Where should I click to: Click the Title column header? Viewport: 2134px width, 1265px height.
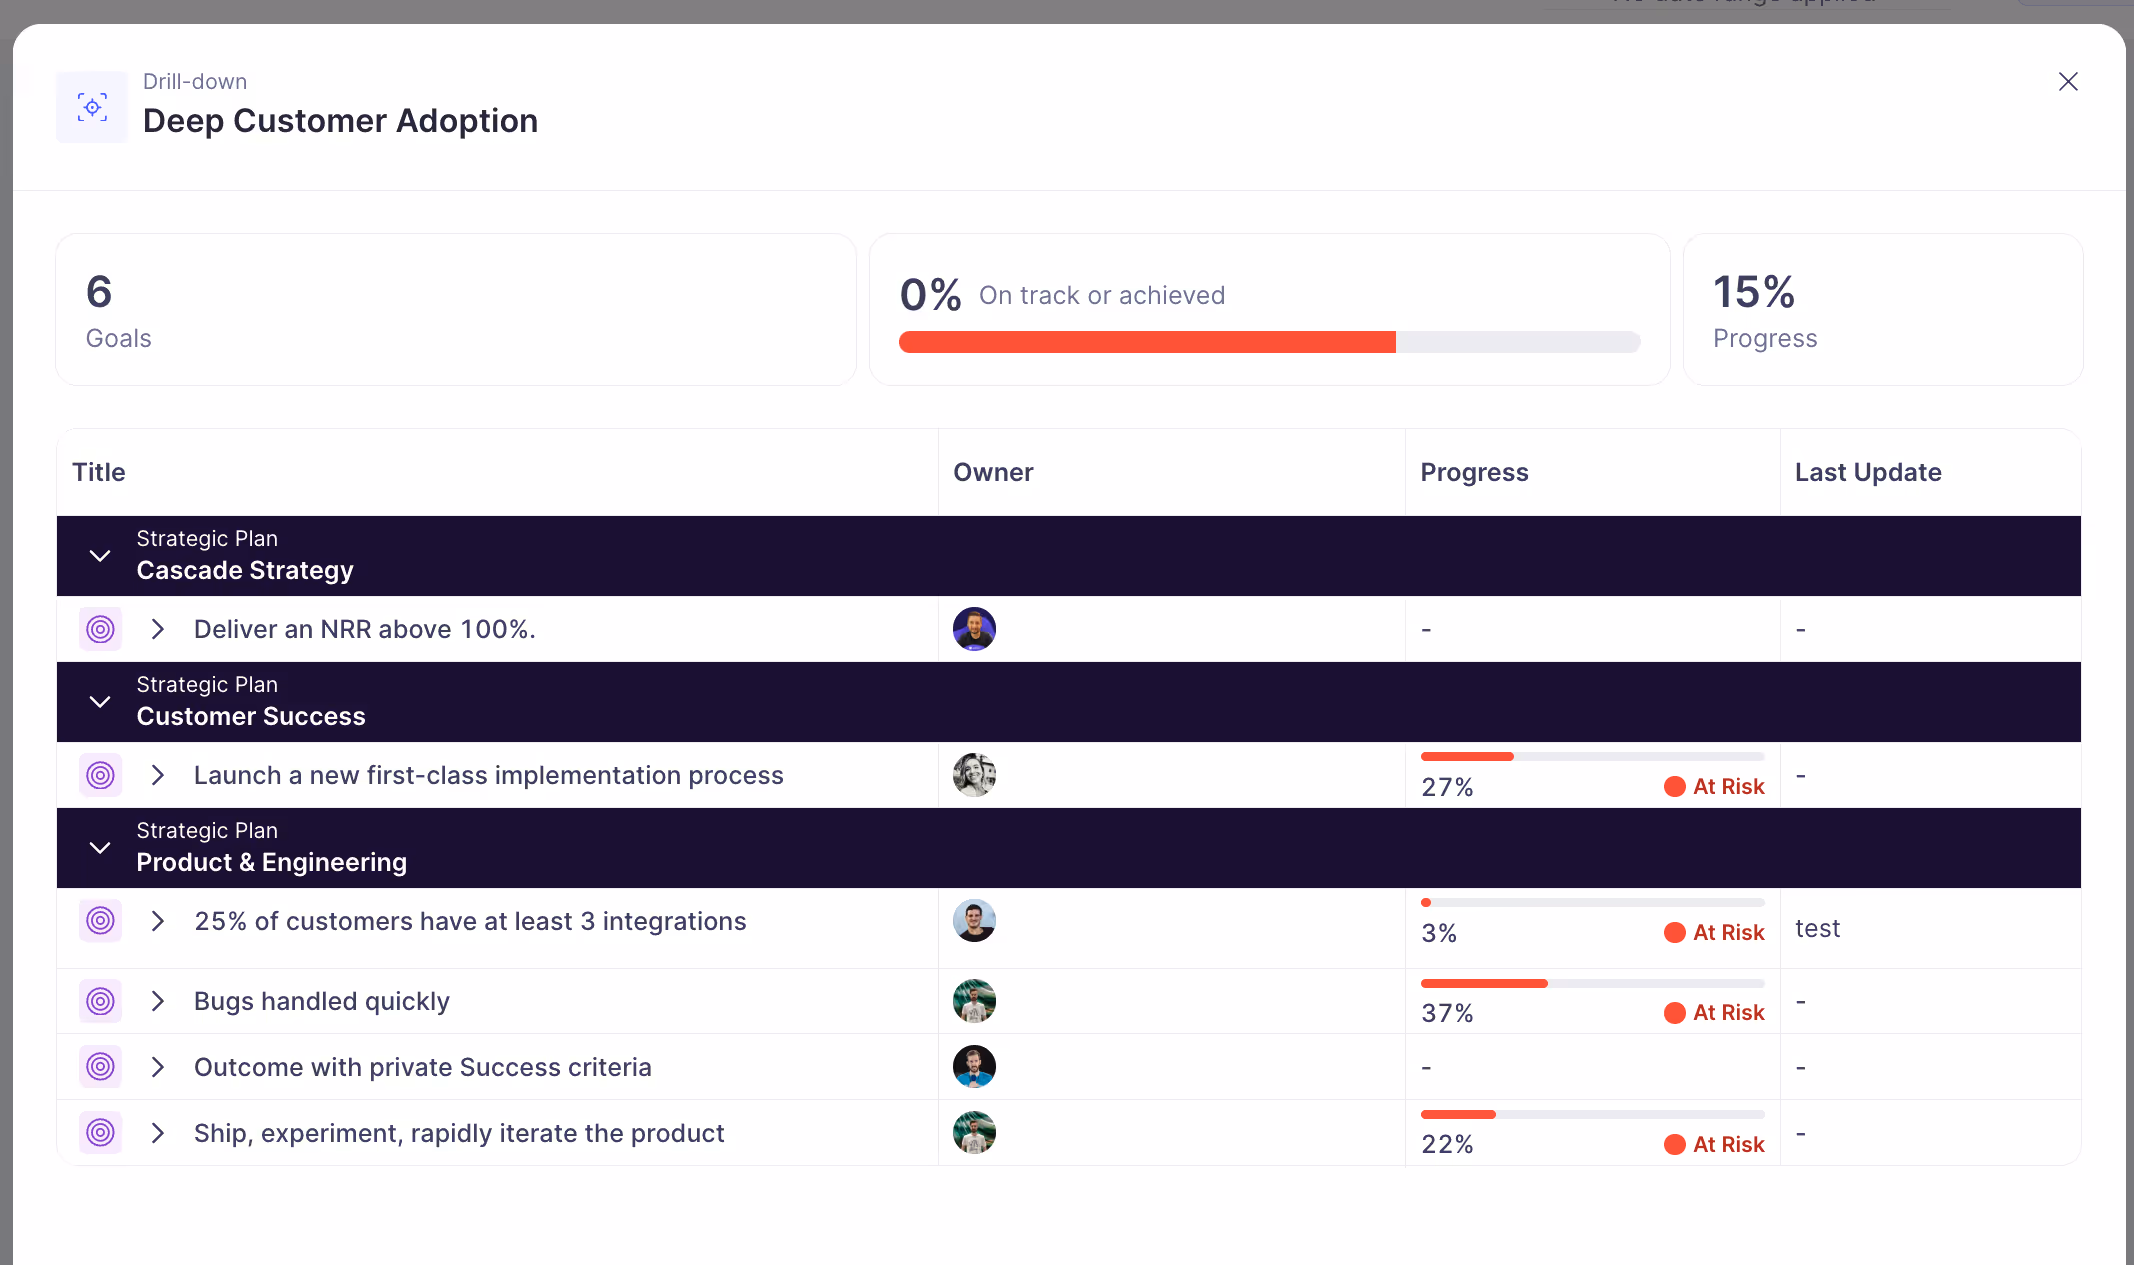coord(99,471)
